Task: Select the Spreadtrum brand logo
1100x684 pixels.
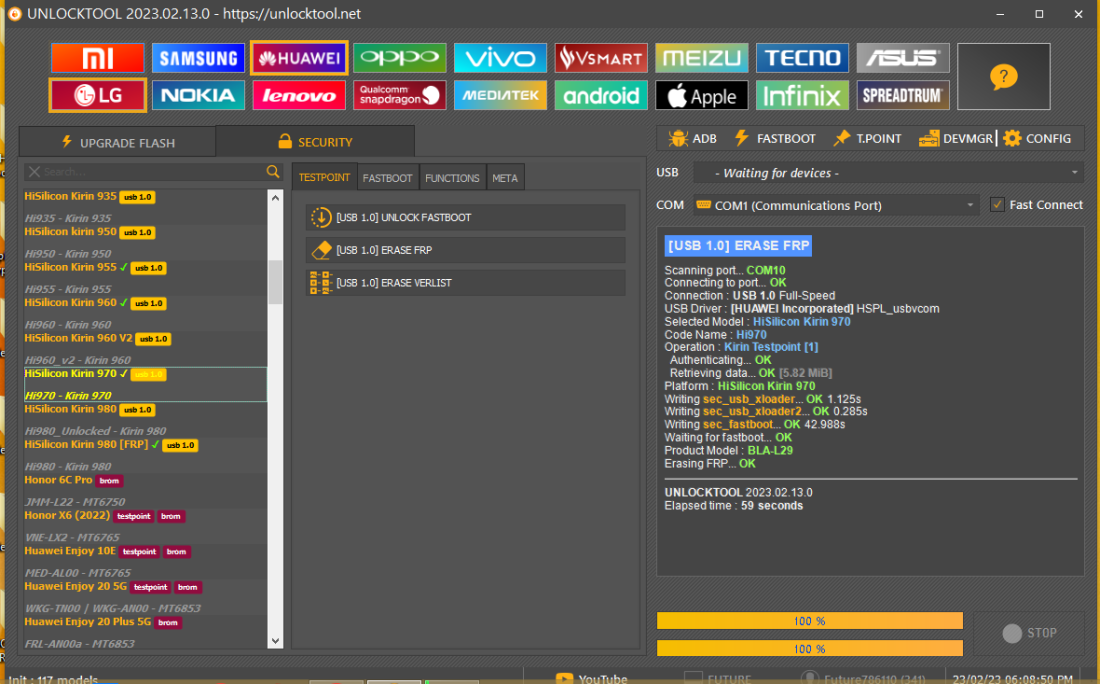Action: point(903,95)
